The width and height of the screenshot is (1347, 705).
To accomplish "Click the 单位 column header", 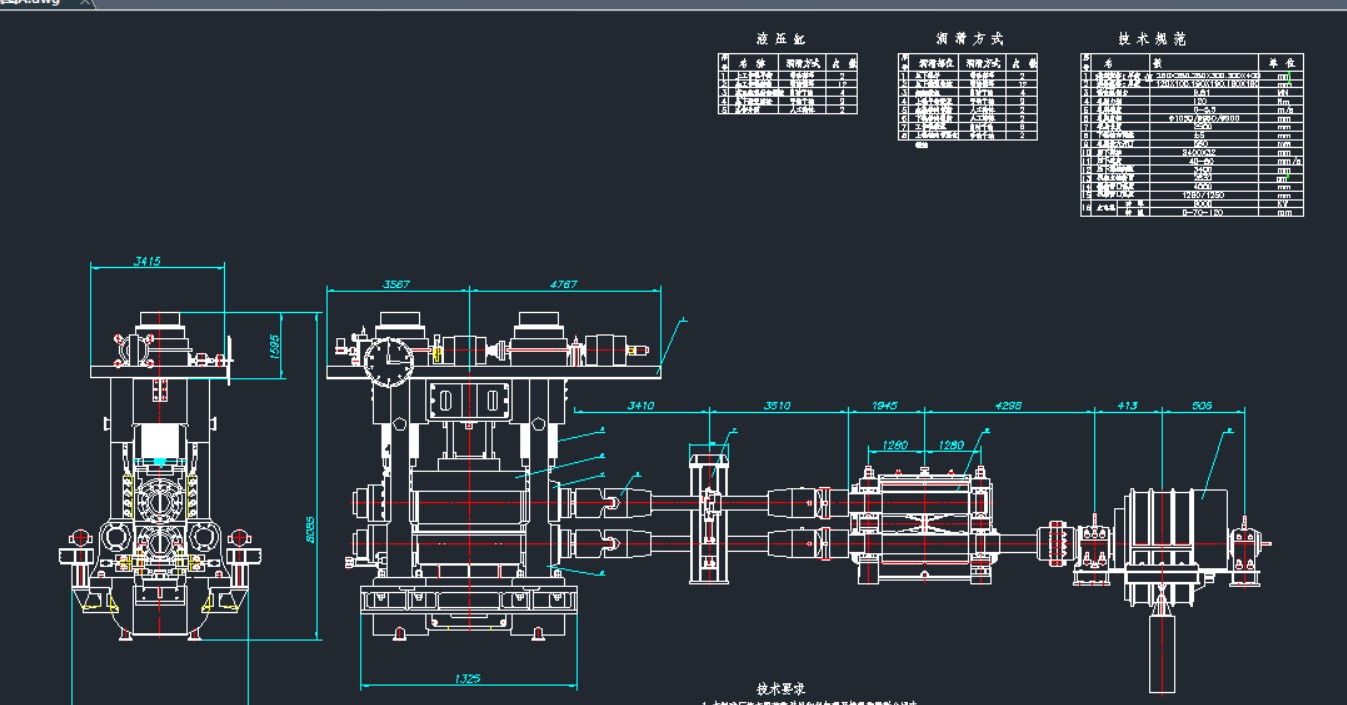I will click(1281, 63).
